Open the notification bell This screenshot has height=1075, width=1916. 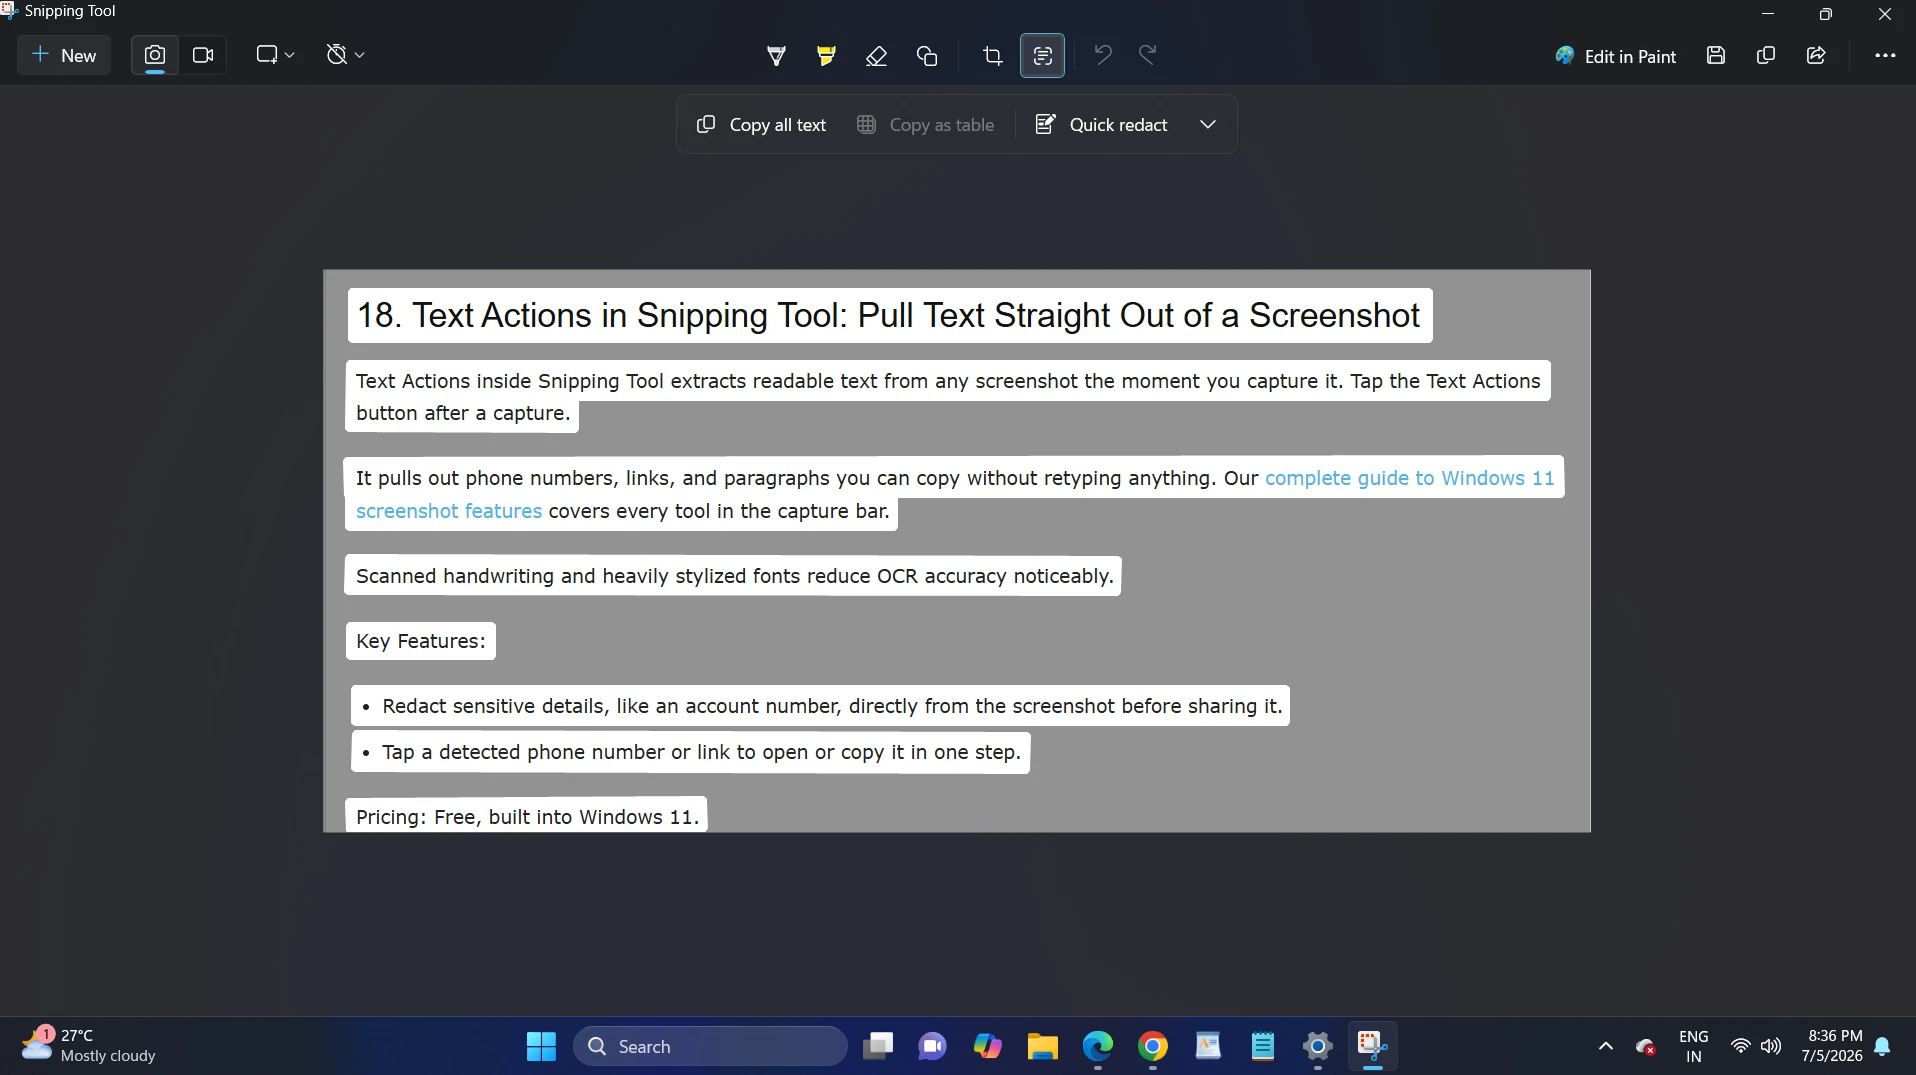1882,1046
